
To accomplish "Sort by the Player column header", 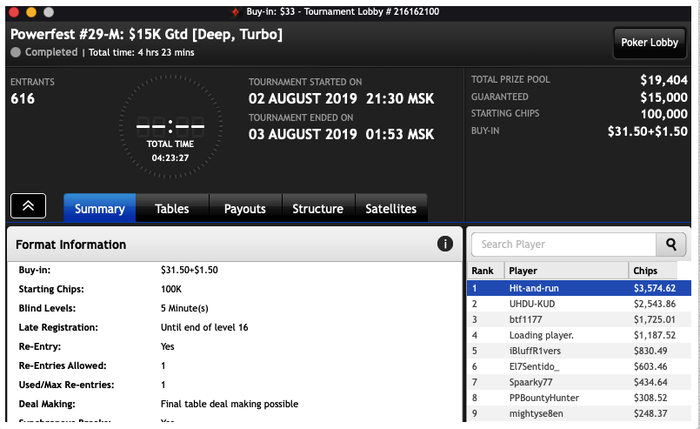I will coord(566,271).
